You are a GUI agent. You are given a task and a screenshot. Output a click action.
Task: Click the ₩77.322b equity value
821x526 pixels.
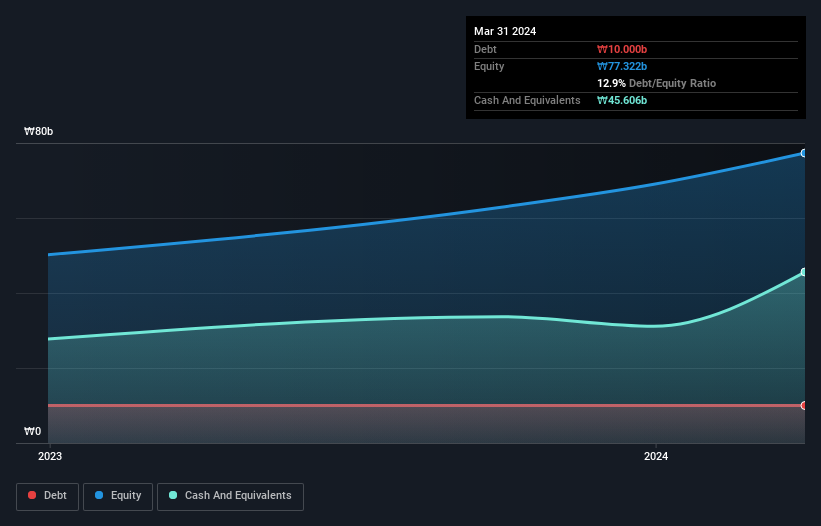coord(622,66)
